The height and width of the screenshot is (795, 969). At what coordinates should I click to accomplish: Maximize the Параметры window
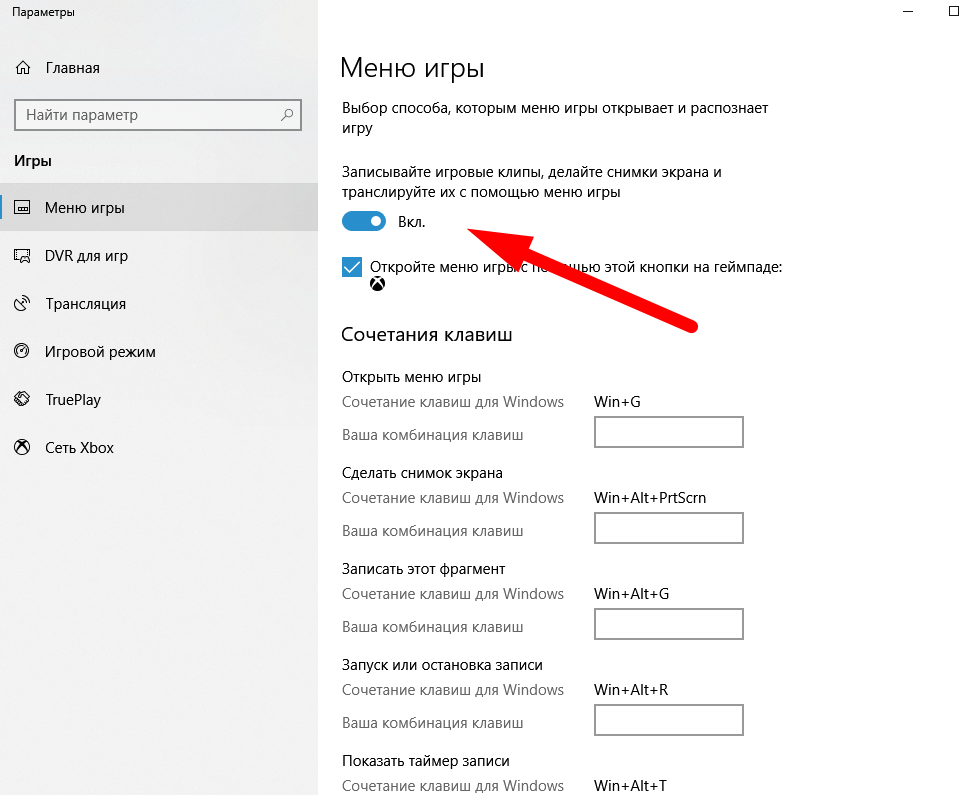[x=954, y=11]
